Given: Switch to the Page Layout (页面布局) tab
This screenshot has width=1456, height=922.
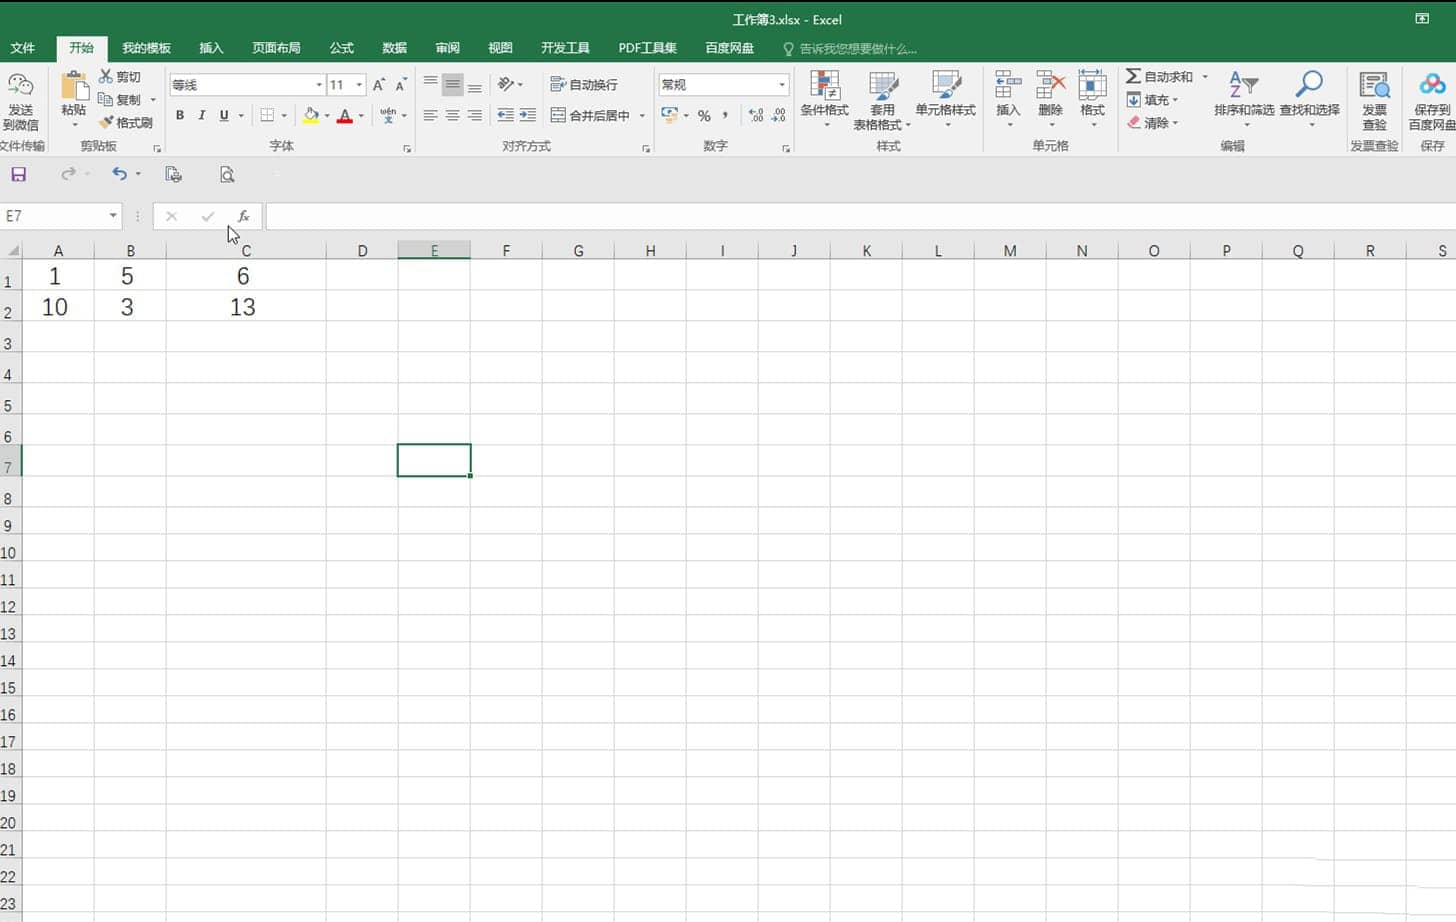Looking at the screenshot, I should pyautogui.click(x=276, y=48).
